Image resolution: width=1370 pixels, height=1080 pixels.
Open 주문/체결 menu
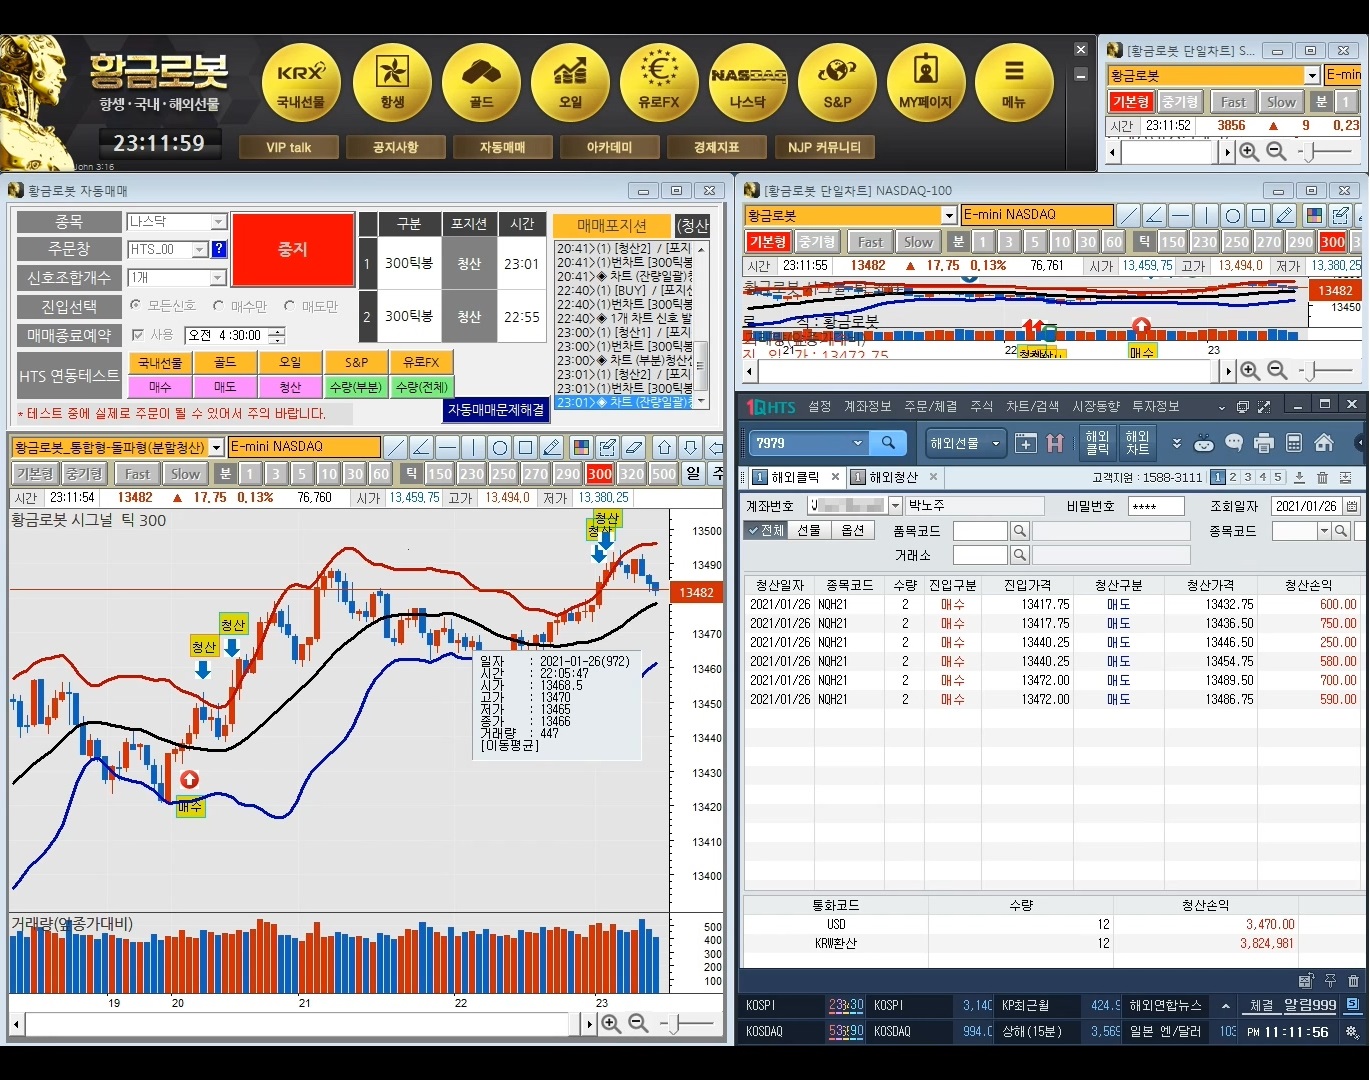[931, 406]
